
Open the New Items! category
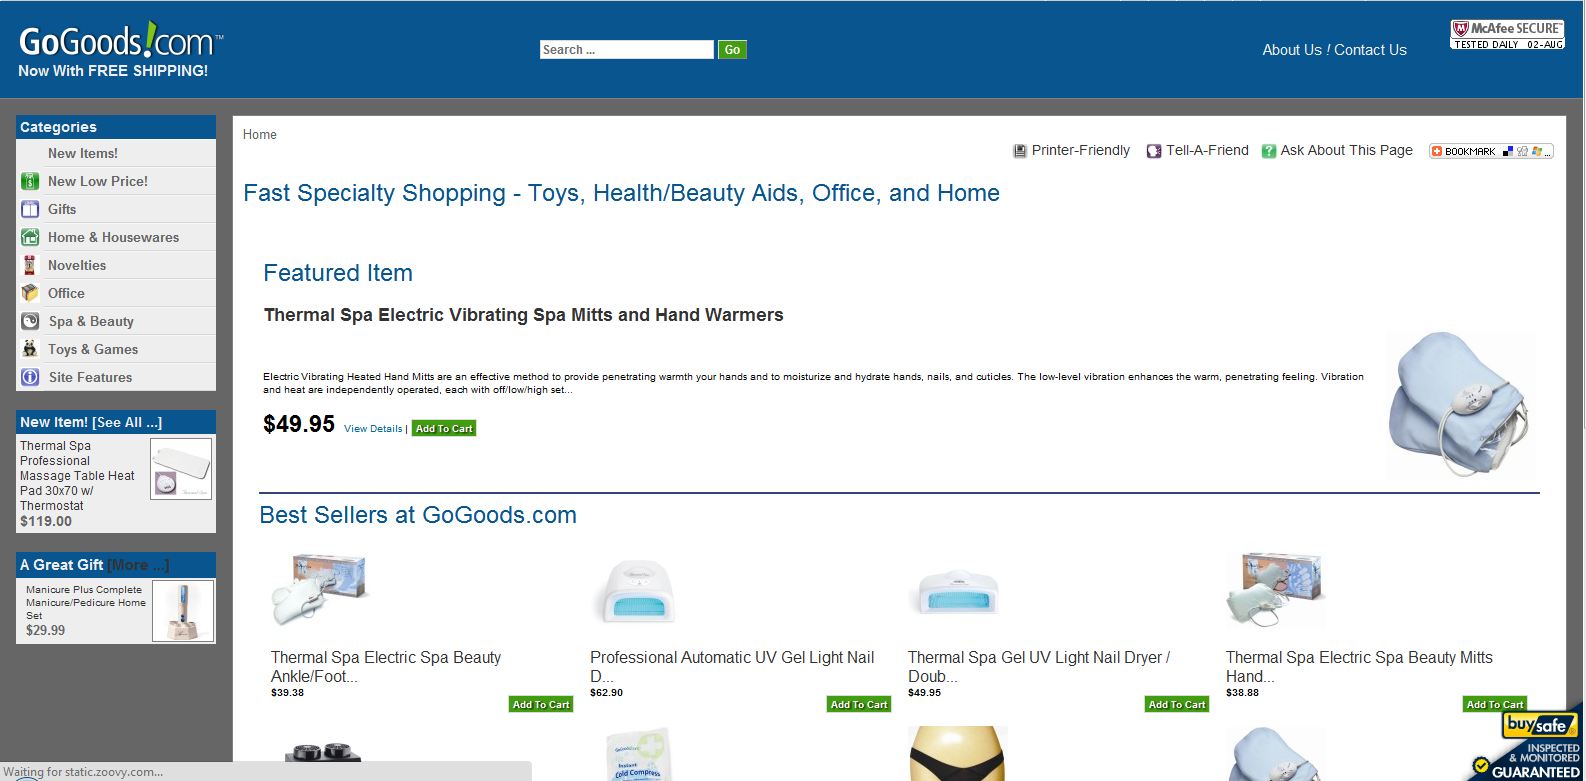[x=83, y=153]
